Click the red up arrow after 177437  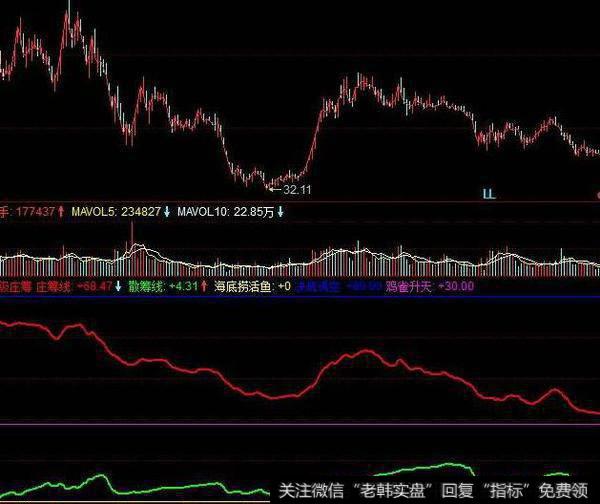coord(60,211)
